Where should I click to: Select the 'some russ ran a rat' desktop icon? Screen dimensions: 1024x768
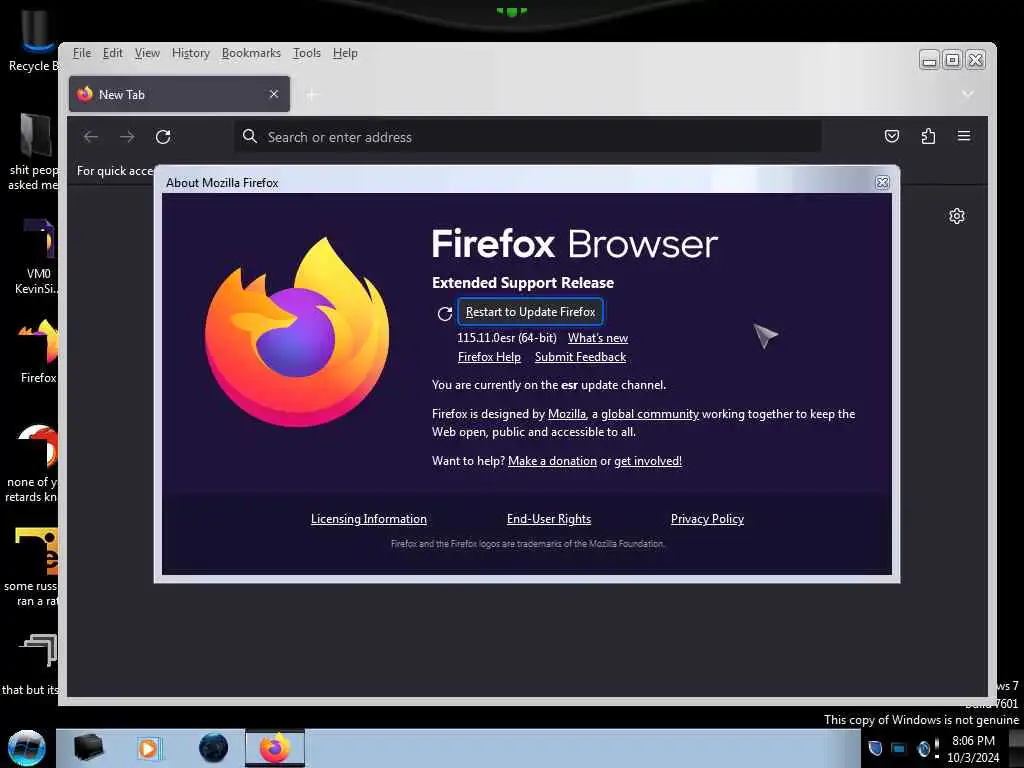tap(31, 567)
